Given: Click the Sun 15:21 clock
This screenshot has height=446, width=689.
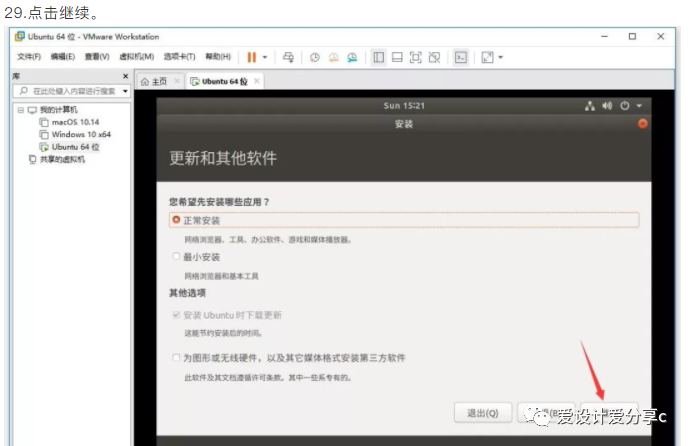Looking at the screenshot, I should 404,106.
